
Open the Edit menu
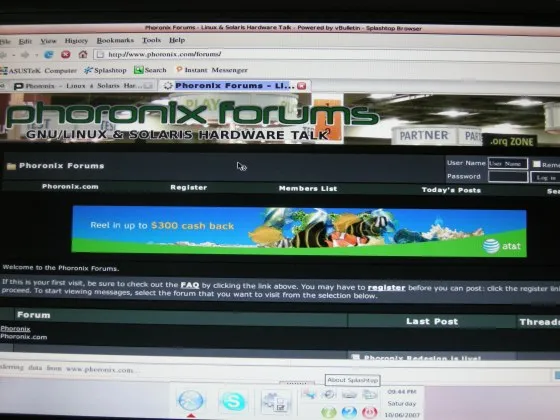point(25,41)
